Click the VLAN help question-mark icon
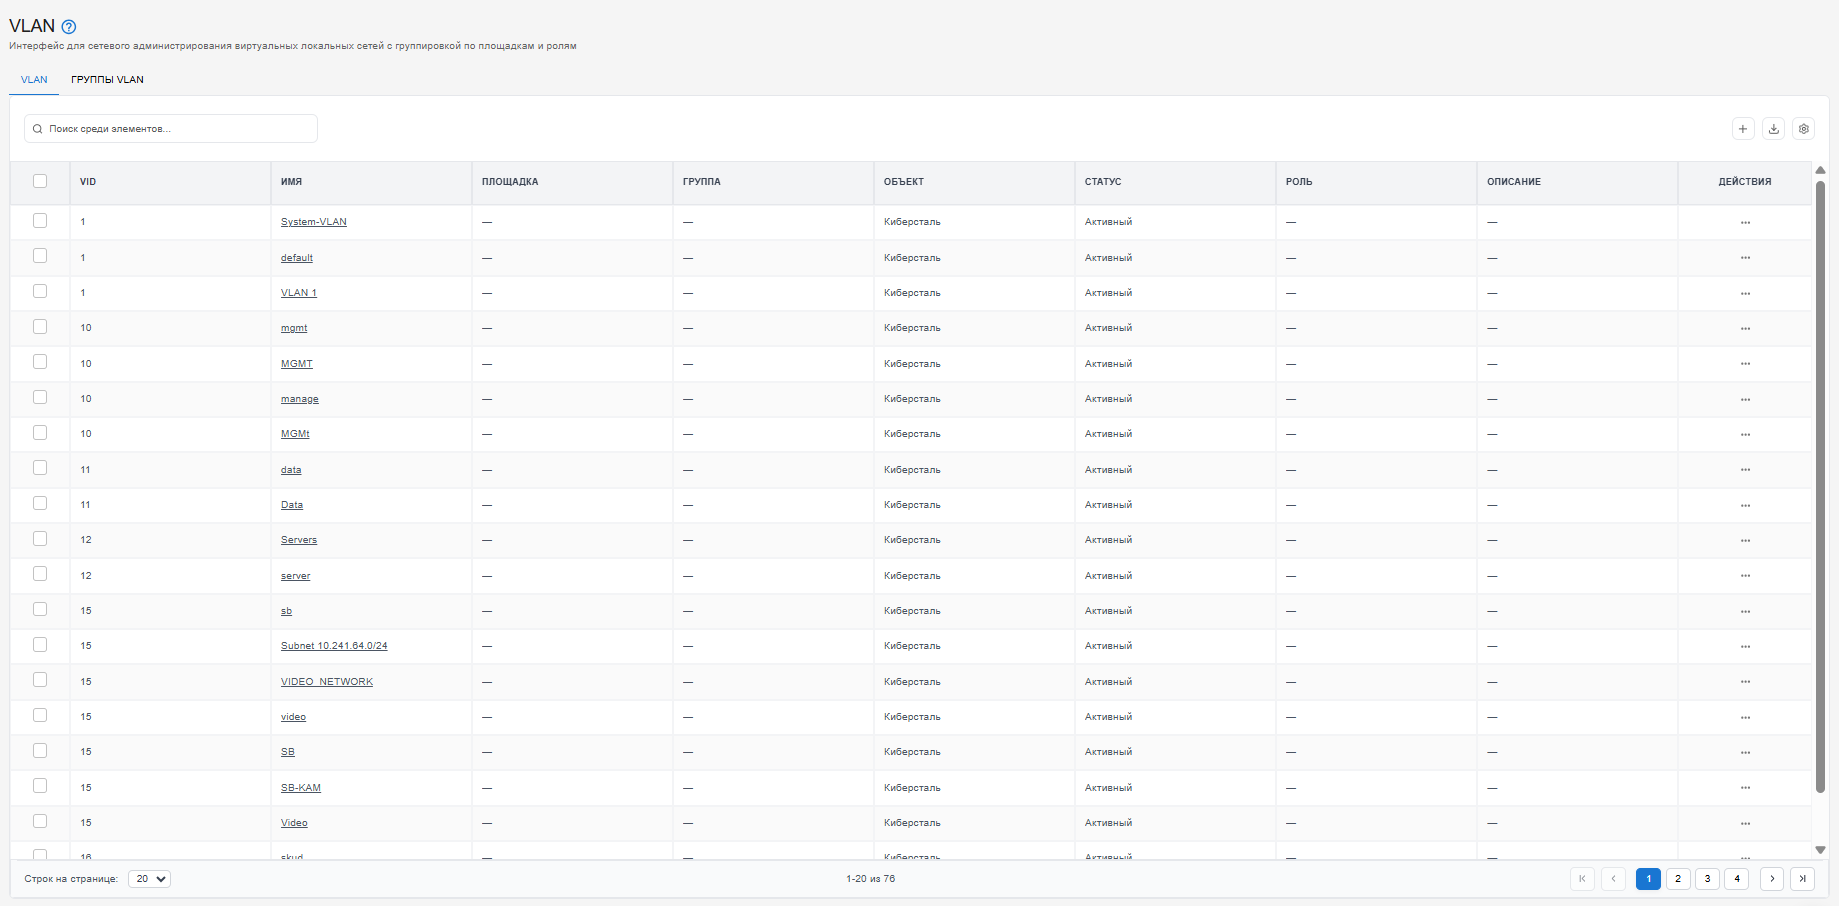The height and width of the screenshot is (906, 1839). pyautogui.click(x=69, y=27)
